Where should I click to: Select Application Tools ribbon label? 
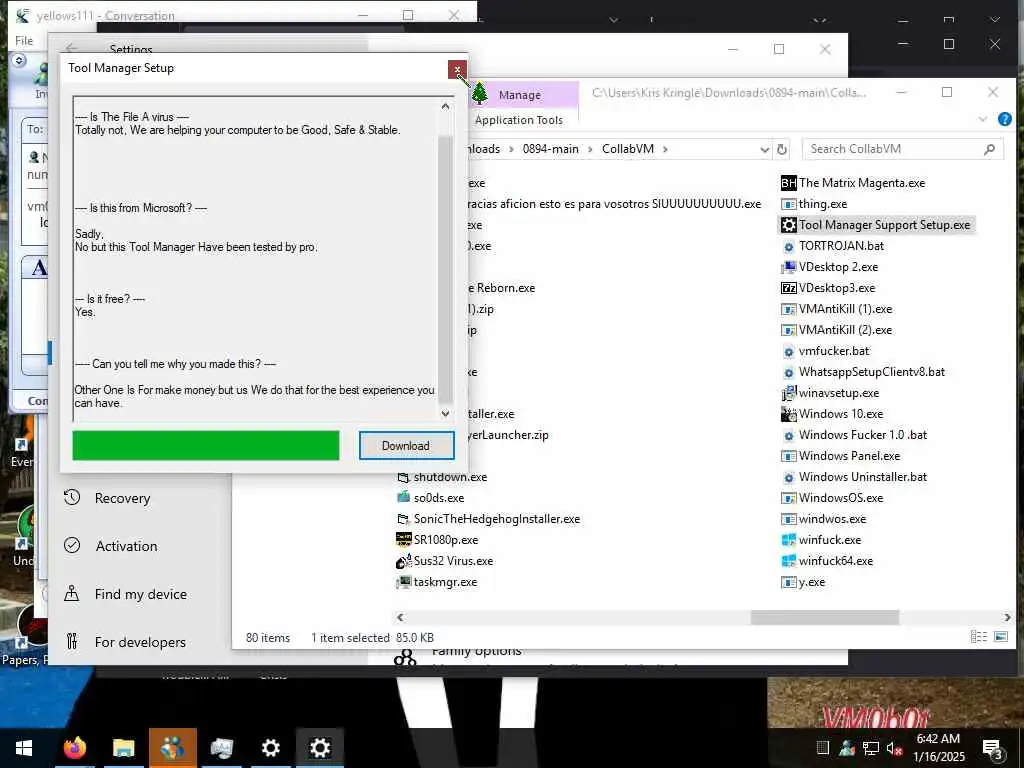coord(519,120)
